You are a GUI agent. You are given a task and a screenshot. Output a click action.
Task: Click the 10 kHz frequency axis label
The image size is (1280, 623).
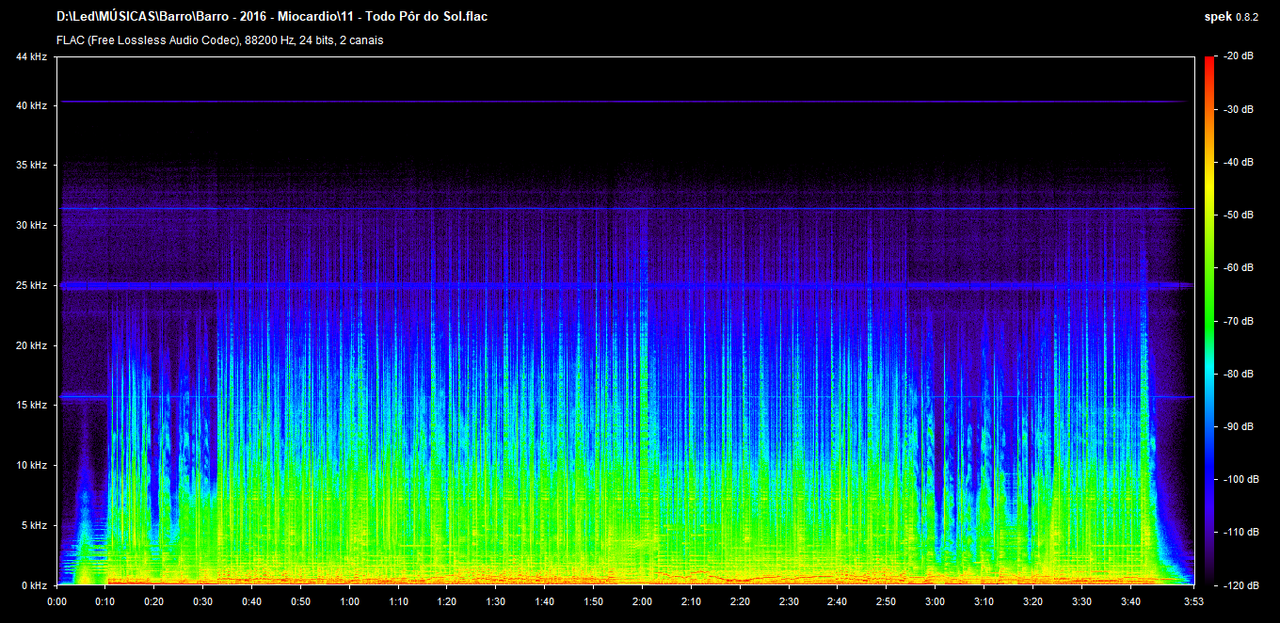pos(31,465)
